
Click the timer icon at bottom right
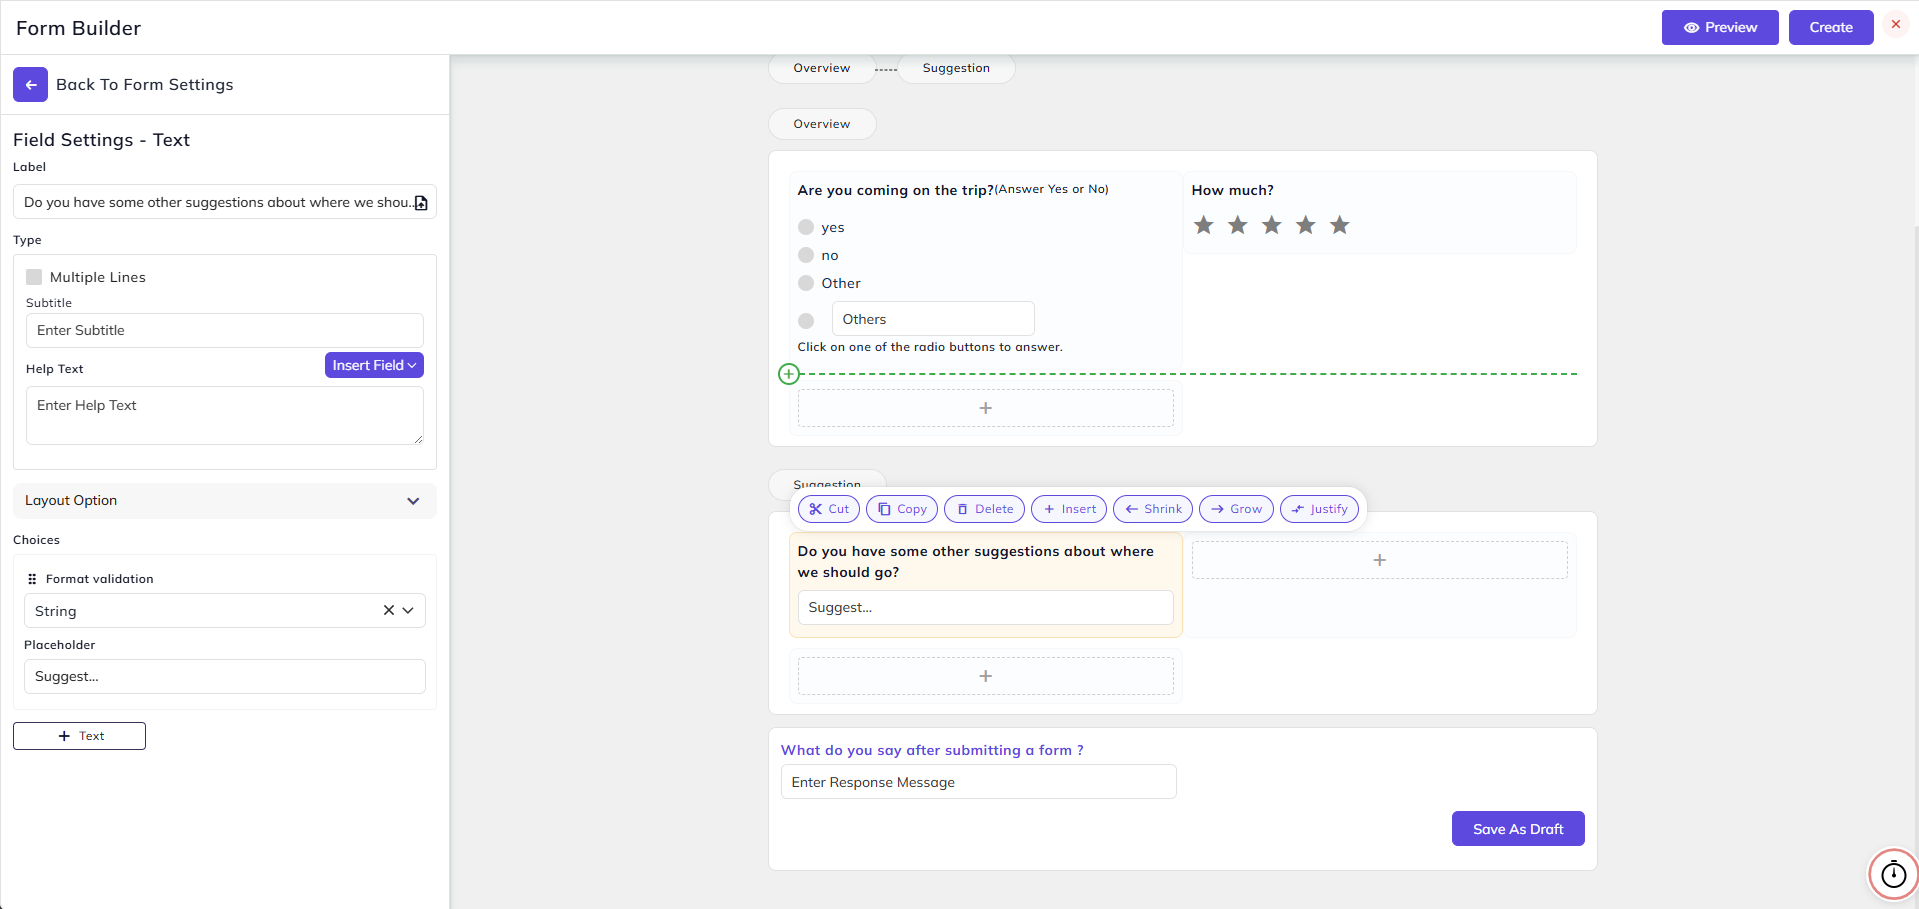pyautogui.click(x=1894, y=874)
